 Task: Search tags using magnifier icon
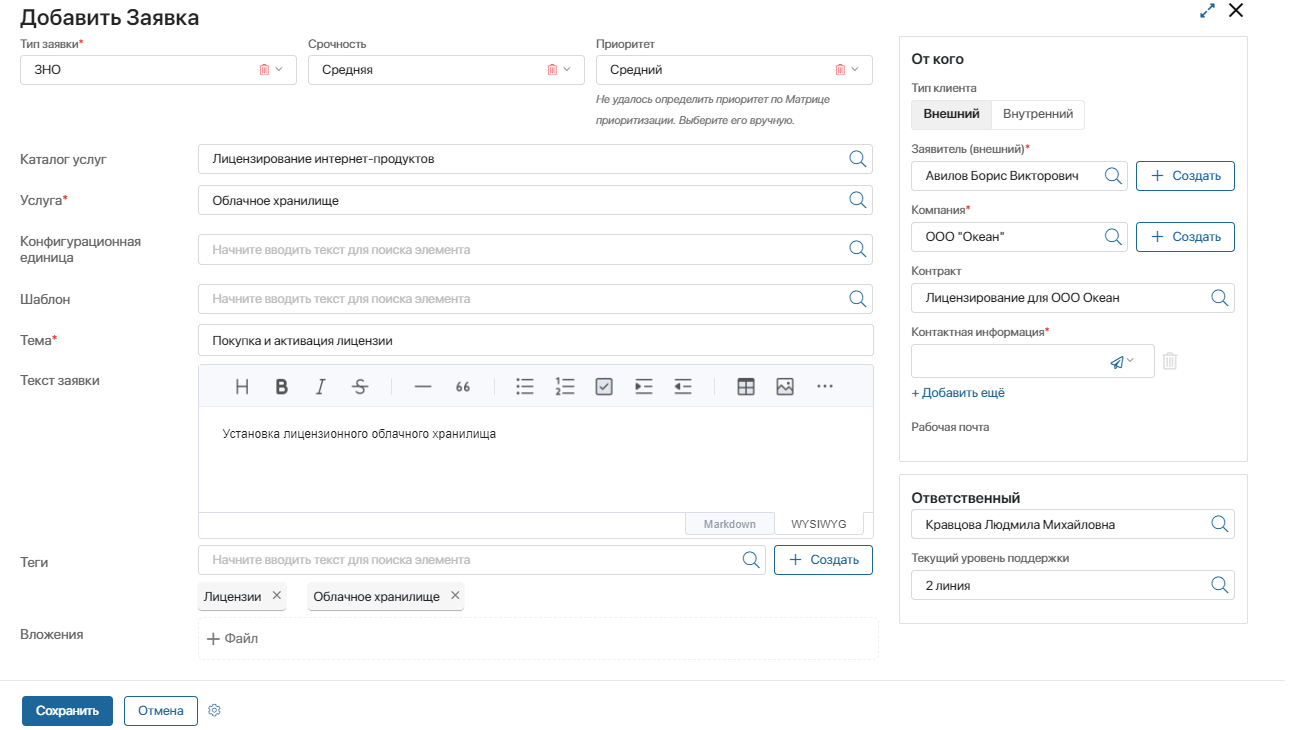751,560
